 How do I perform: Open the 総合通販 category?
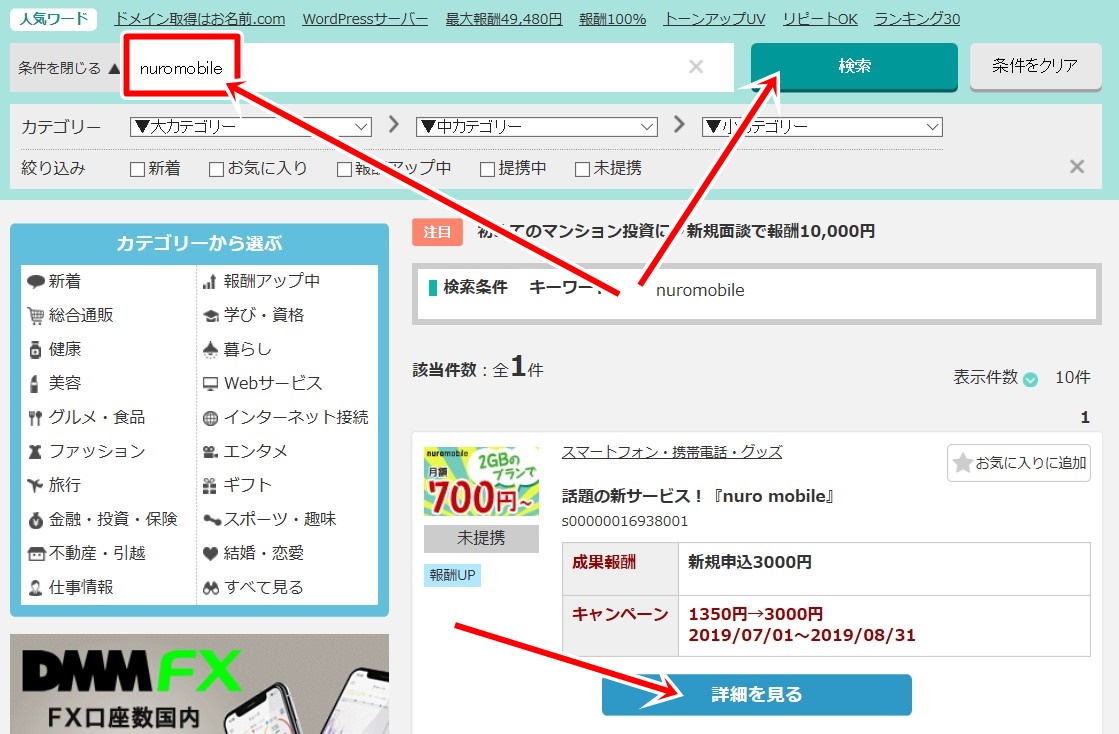81,315
